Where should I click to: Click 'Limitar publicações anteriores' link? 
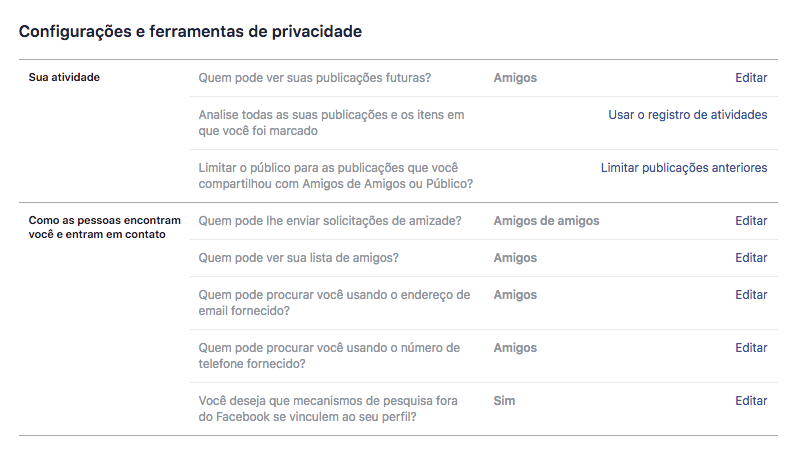point(684,168)
